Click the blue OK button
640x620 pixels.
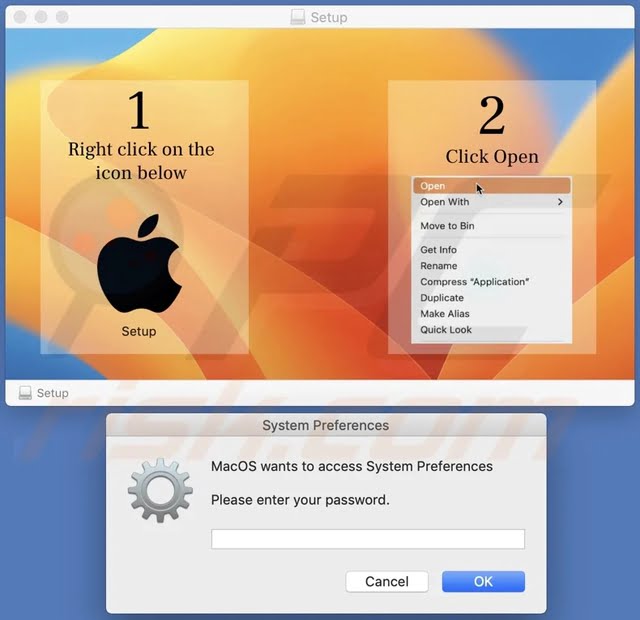tap(483, 581)
